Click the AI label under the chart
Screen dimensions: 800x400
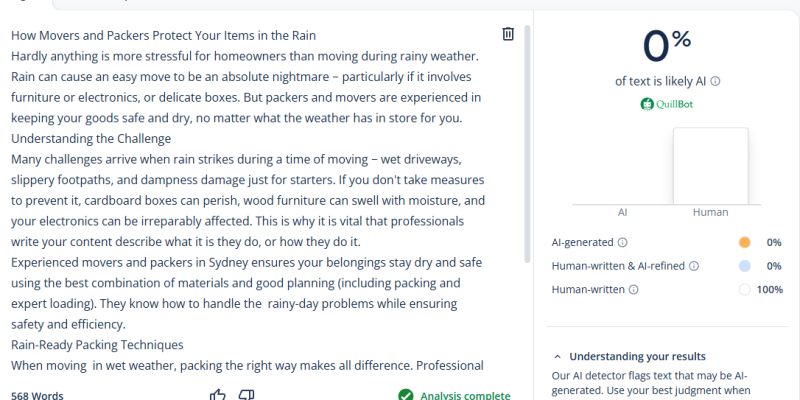click(622, 212)
